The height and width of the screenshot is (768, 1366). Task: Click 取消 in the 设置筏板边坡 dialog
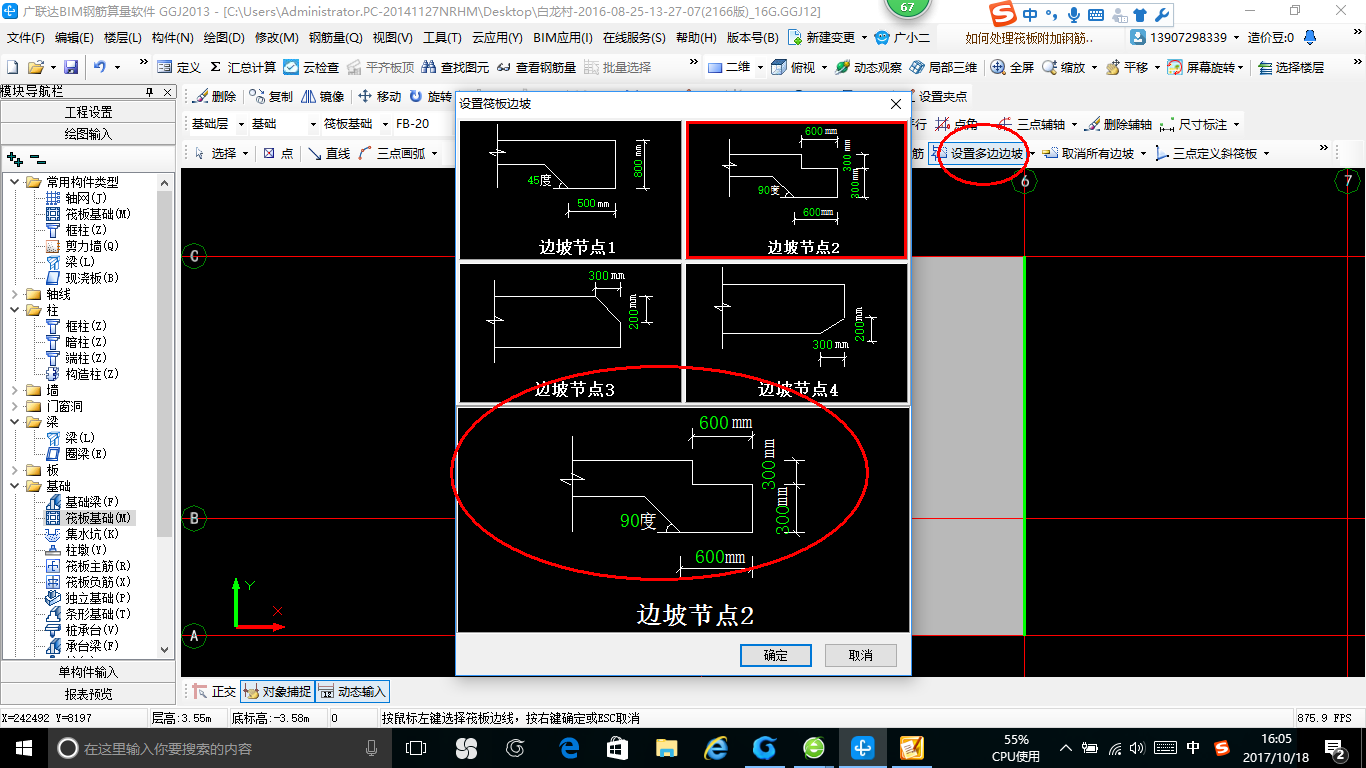860,655
